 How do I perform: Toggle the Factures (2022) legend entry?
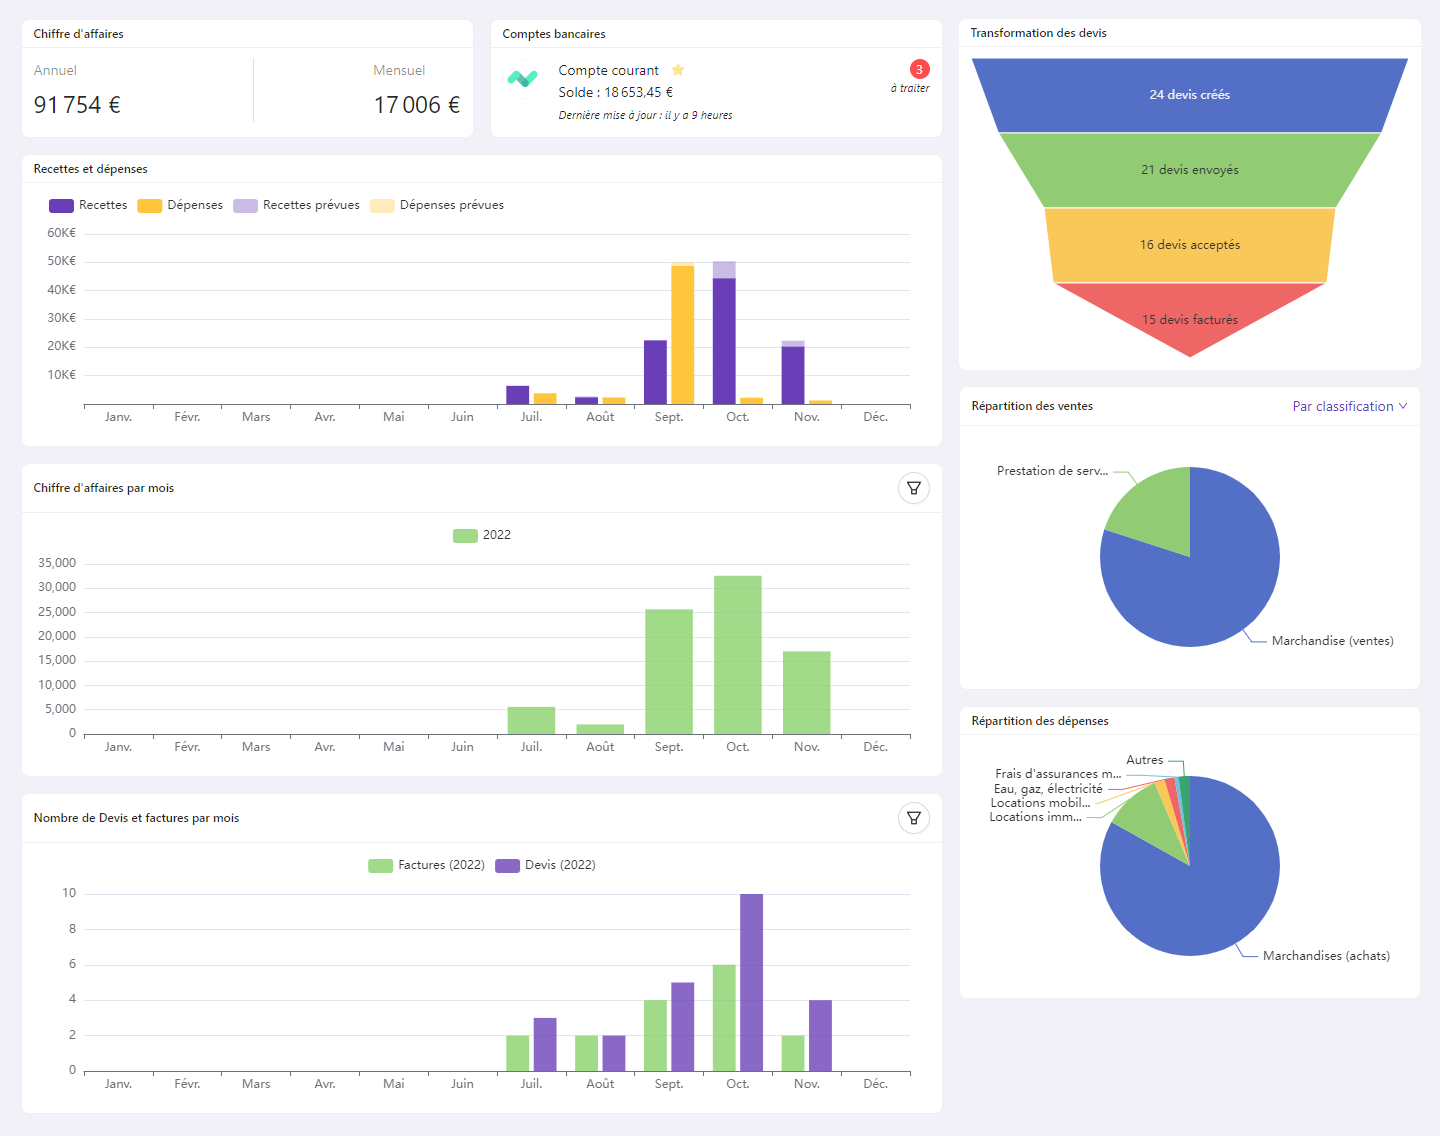click(x=426, y=865)
